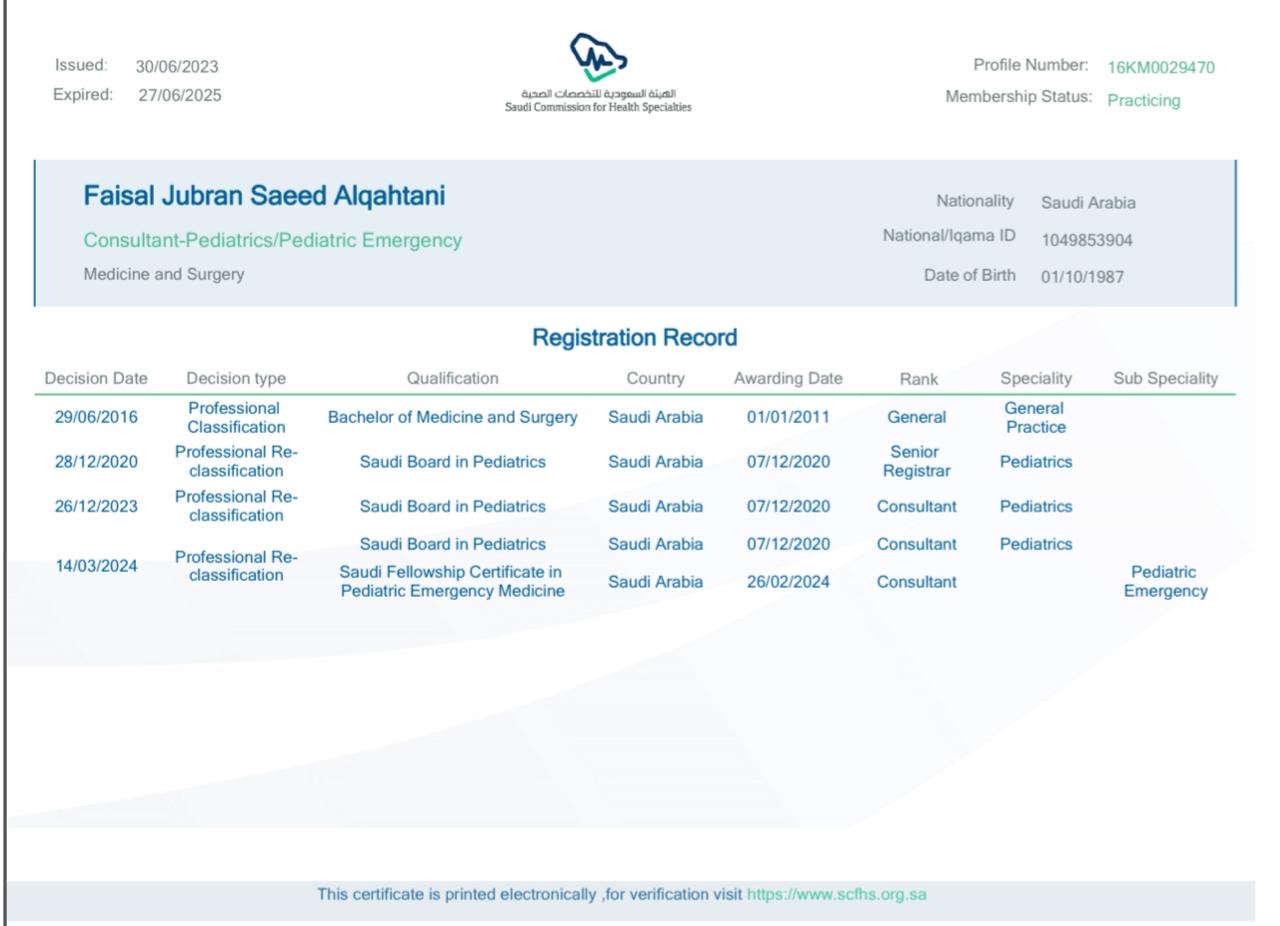The height and width of the screenshot is (926, 1280).
Task: Open the https://www.scfhs.org.sa verification link
Action: coord(836,895)
